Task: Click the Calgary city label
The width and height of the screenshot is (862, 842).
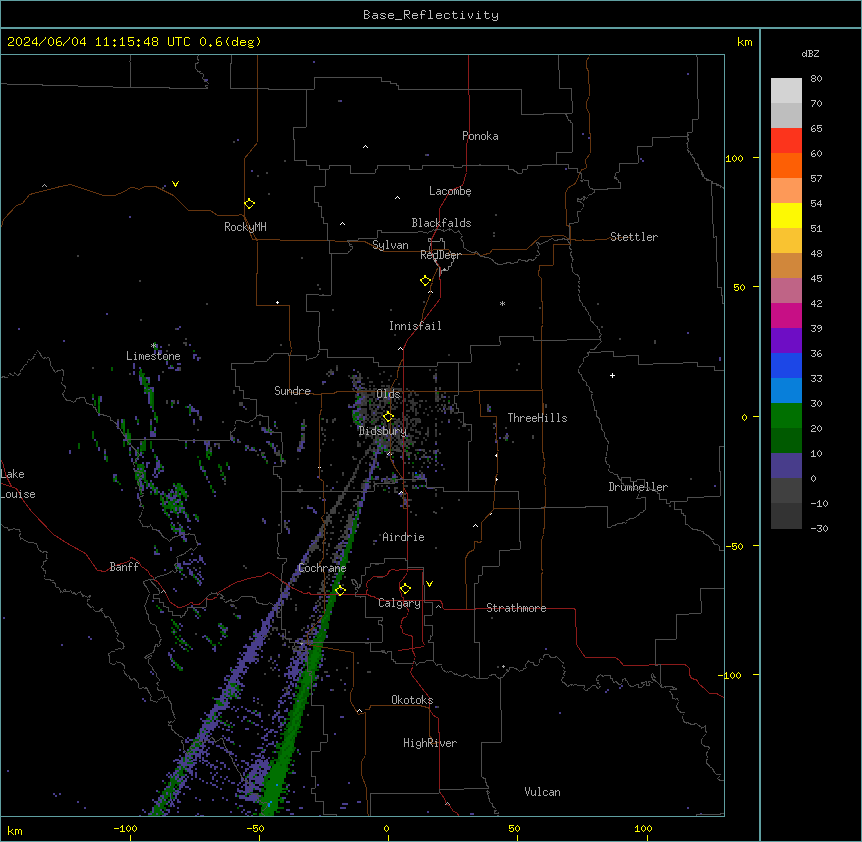Action: coord(399,603)
